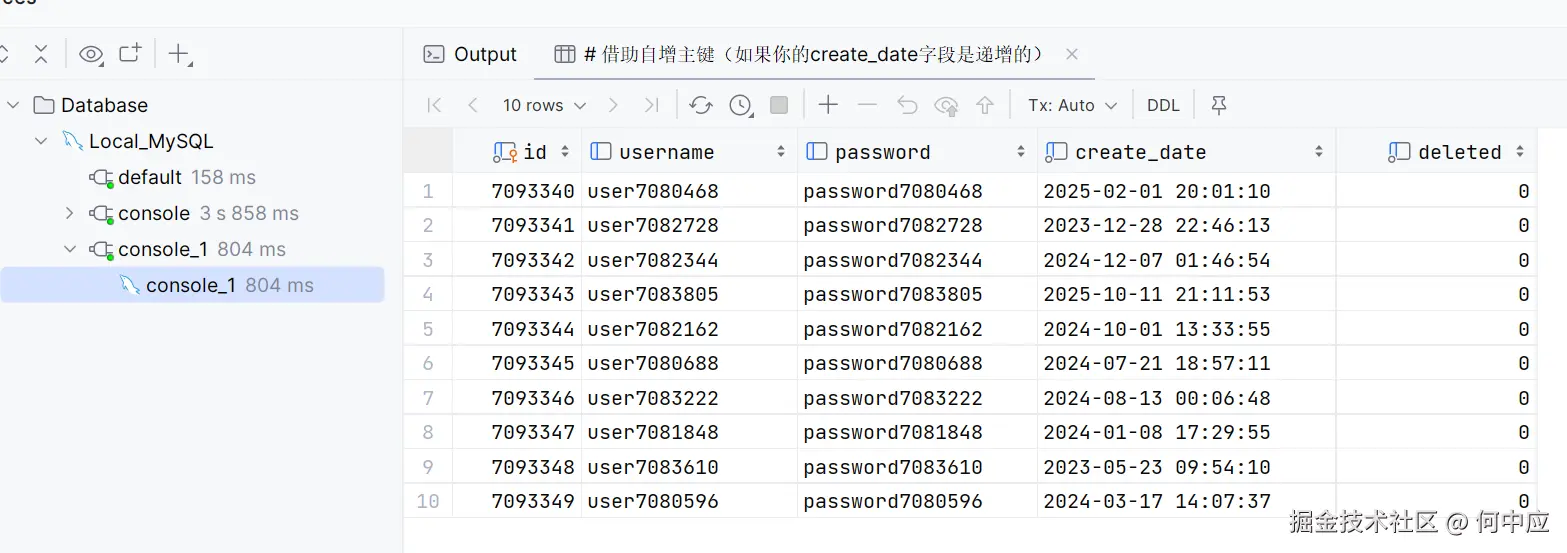Select row number 1 in the gutter

(428, 191)
